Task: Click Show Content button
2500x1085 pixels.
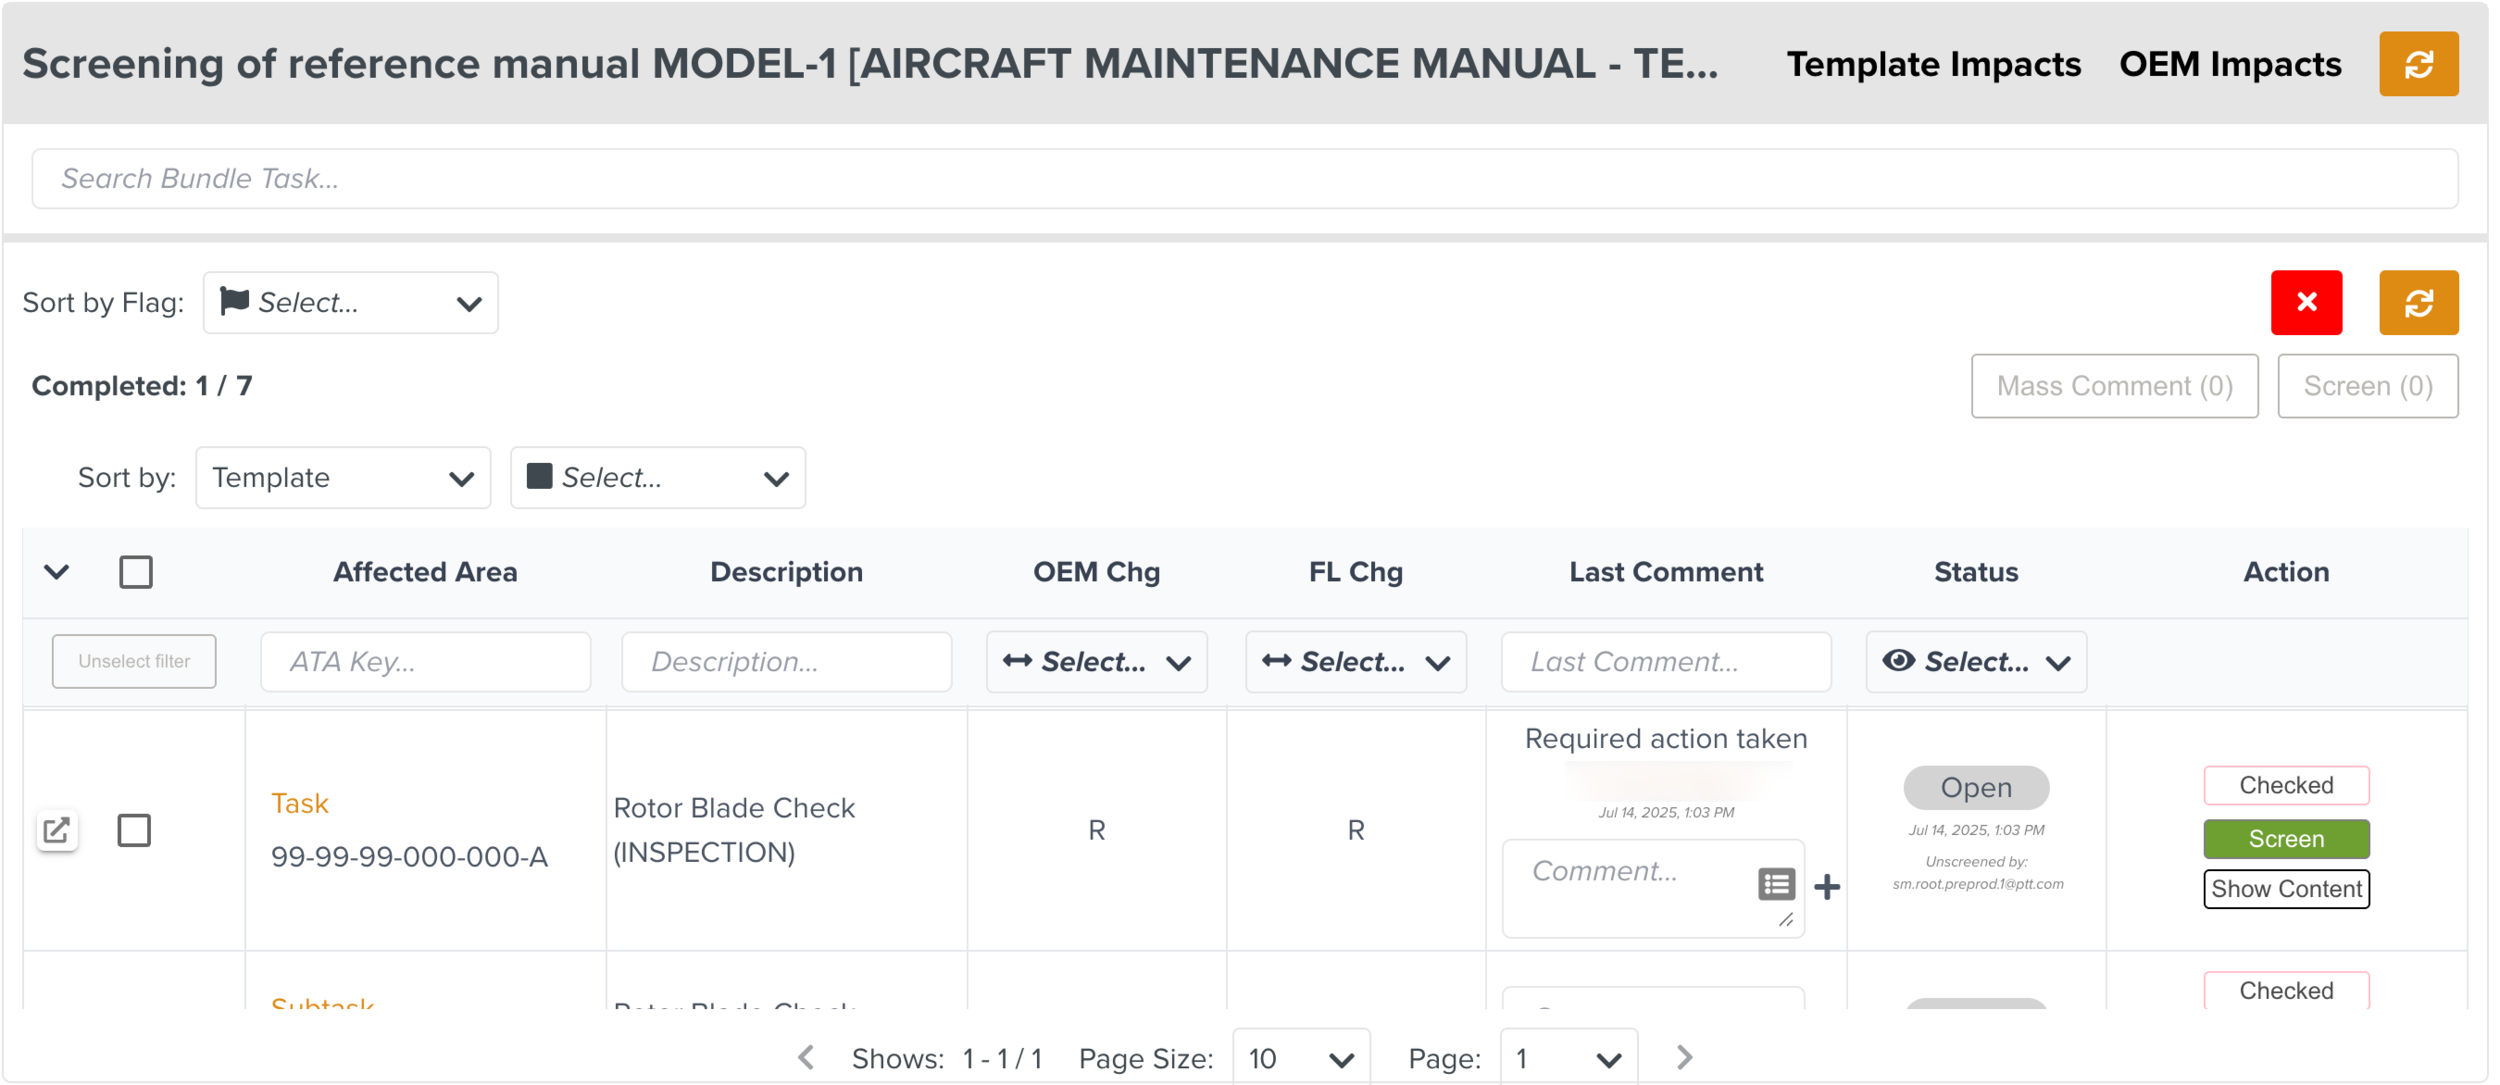Action: (x=2285, y=888)
